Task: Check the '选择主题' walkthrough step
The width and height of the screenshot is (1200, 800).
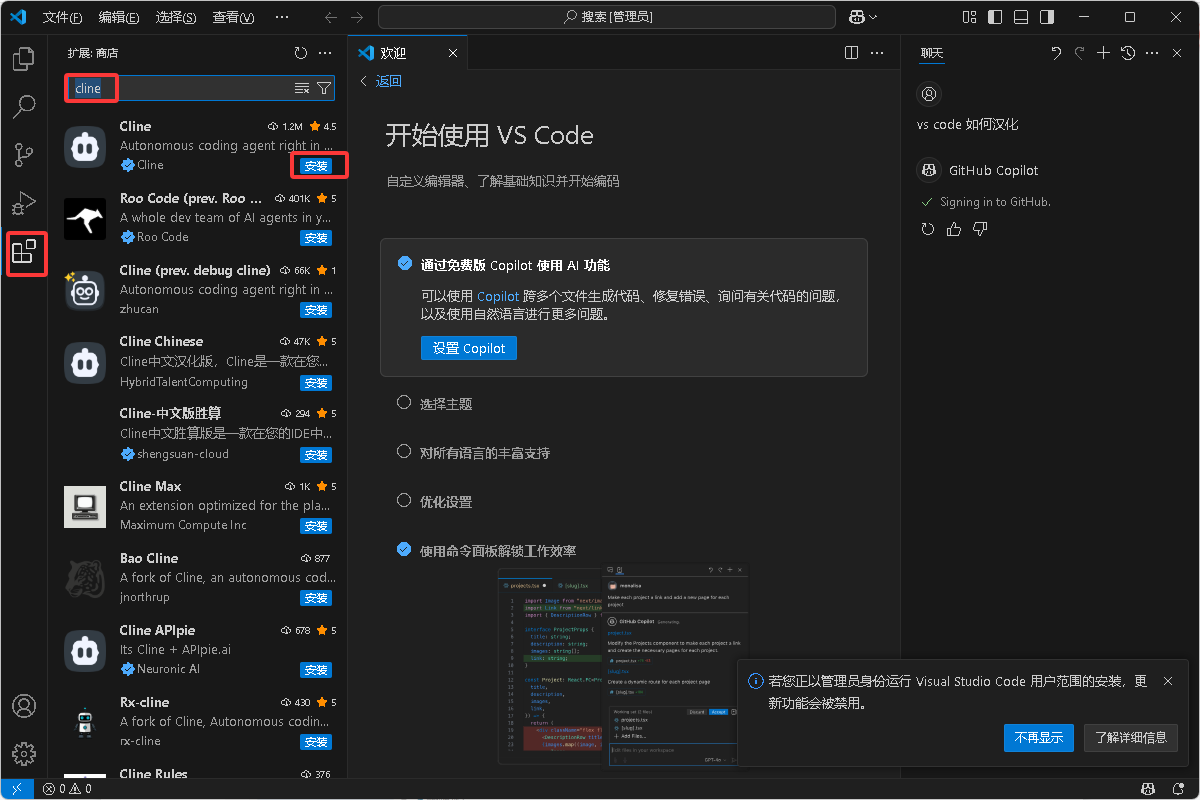Action: (x=404, y=402)
